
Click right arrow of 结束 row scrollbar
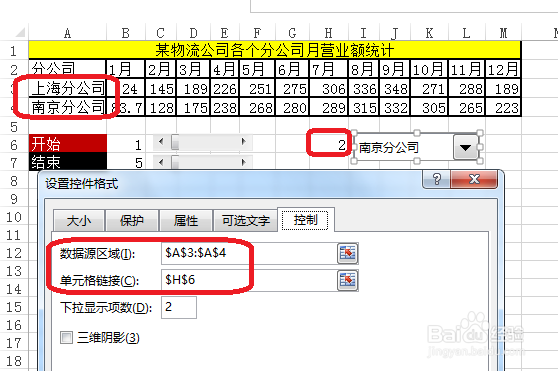[244, 162]
